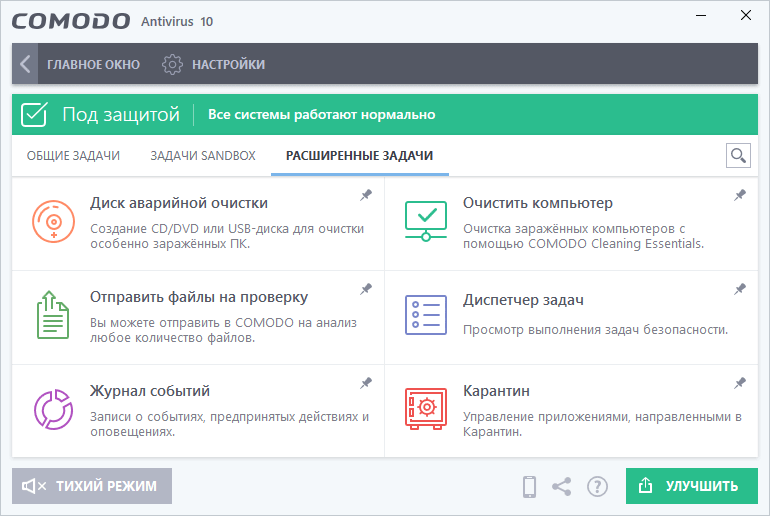The height and width of the screenshot is (516, 770).
Task: Open the Диск аварийной очистки disc icon
Action: point(54,221)
